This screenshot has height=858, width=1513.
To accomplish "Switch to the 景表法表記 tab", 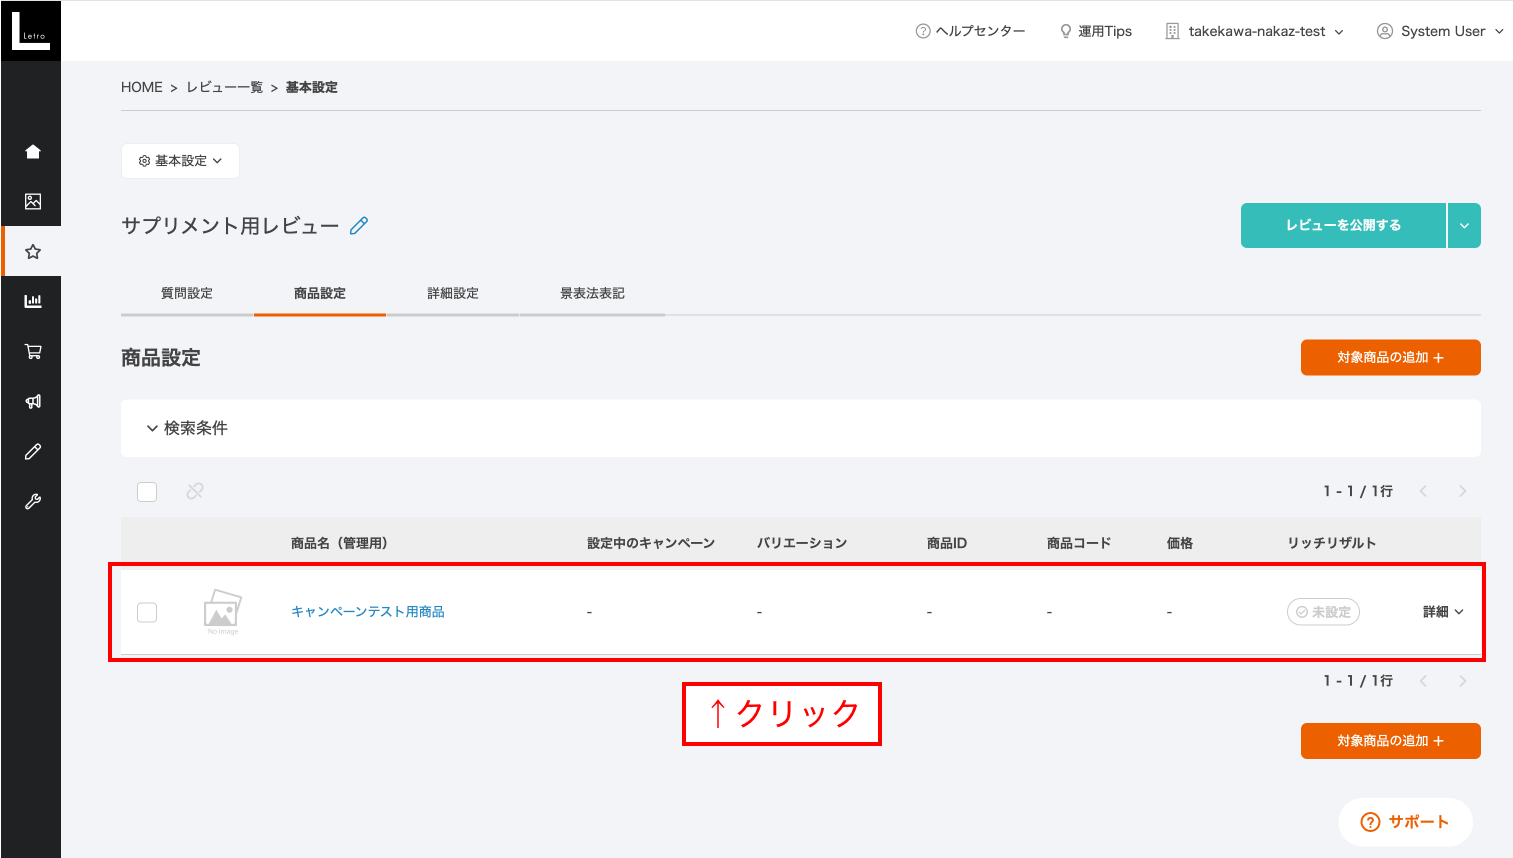I will pyautogui.click(x=592, y=294).
